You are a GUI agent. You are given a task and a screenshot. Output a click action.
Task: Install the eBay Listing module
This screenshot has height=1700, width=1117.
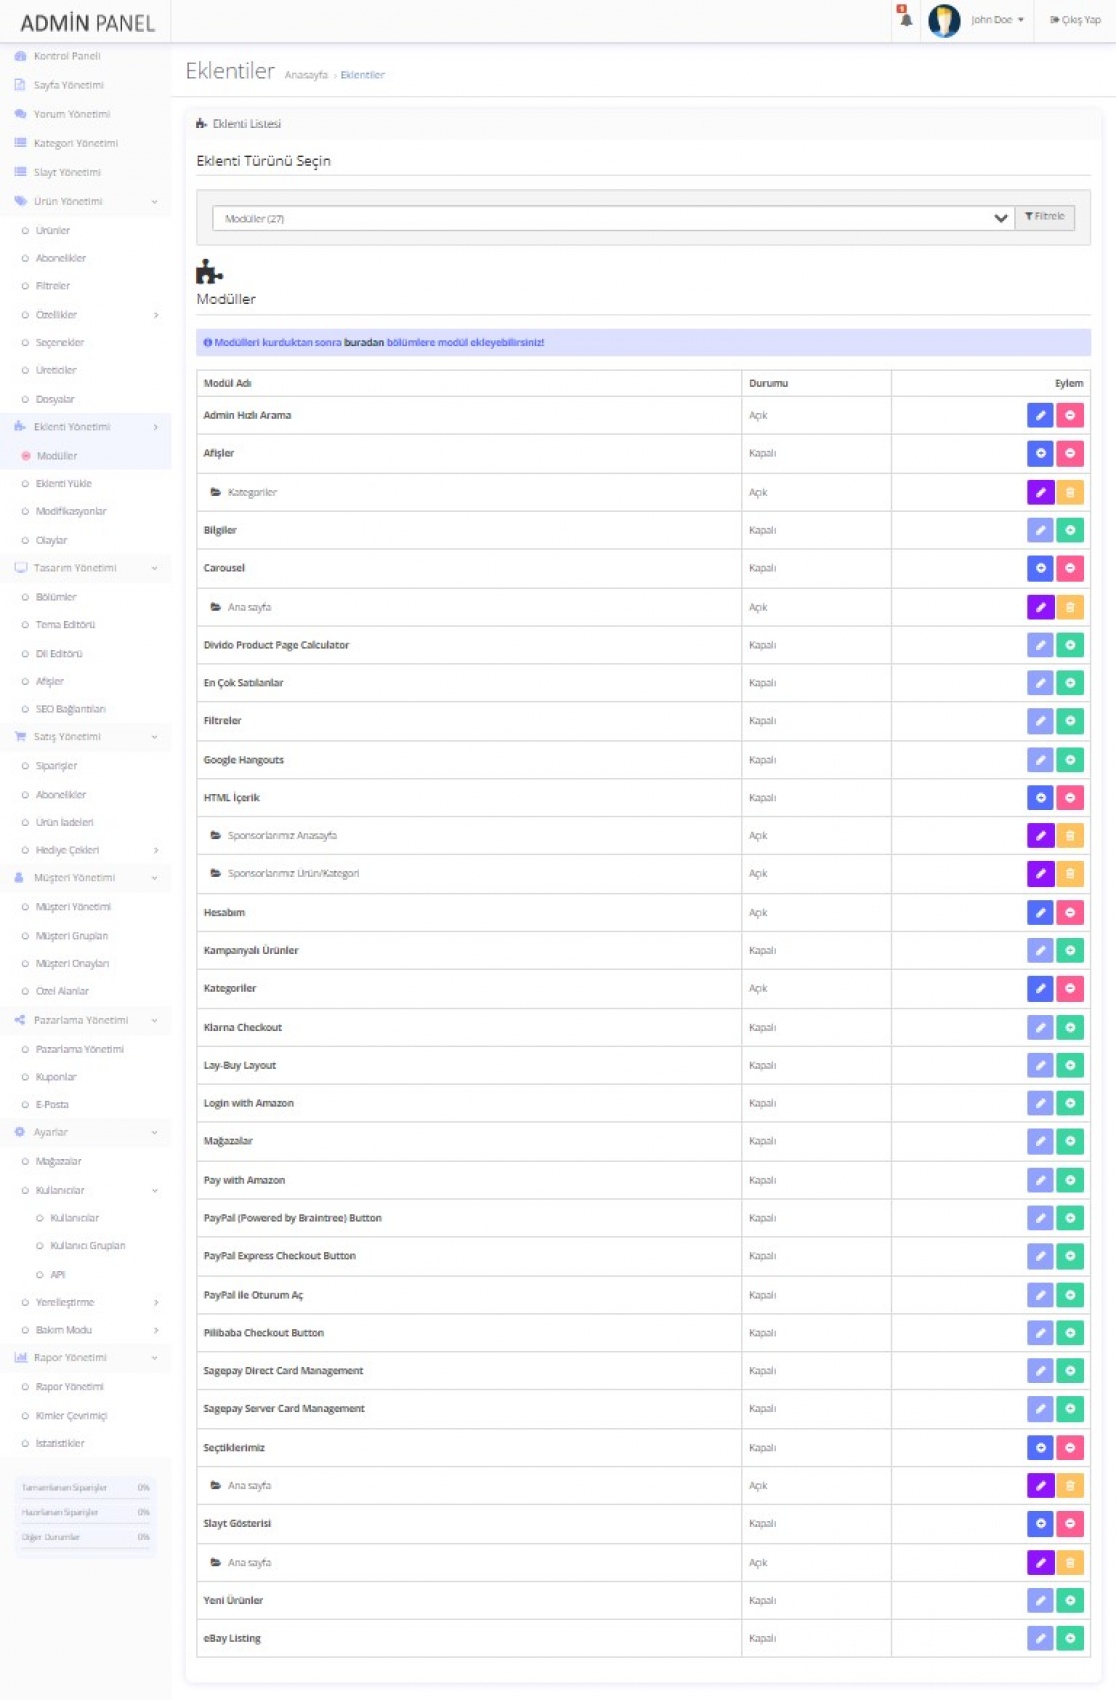click(x=1070, y=1638)
